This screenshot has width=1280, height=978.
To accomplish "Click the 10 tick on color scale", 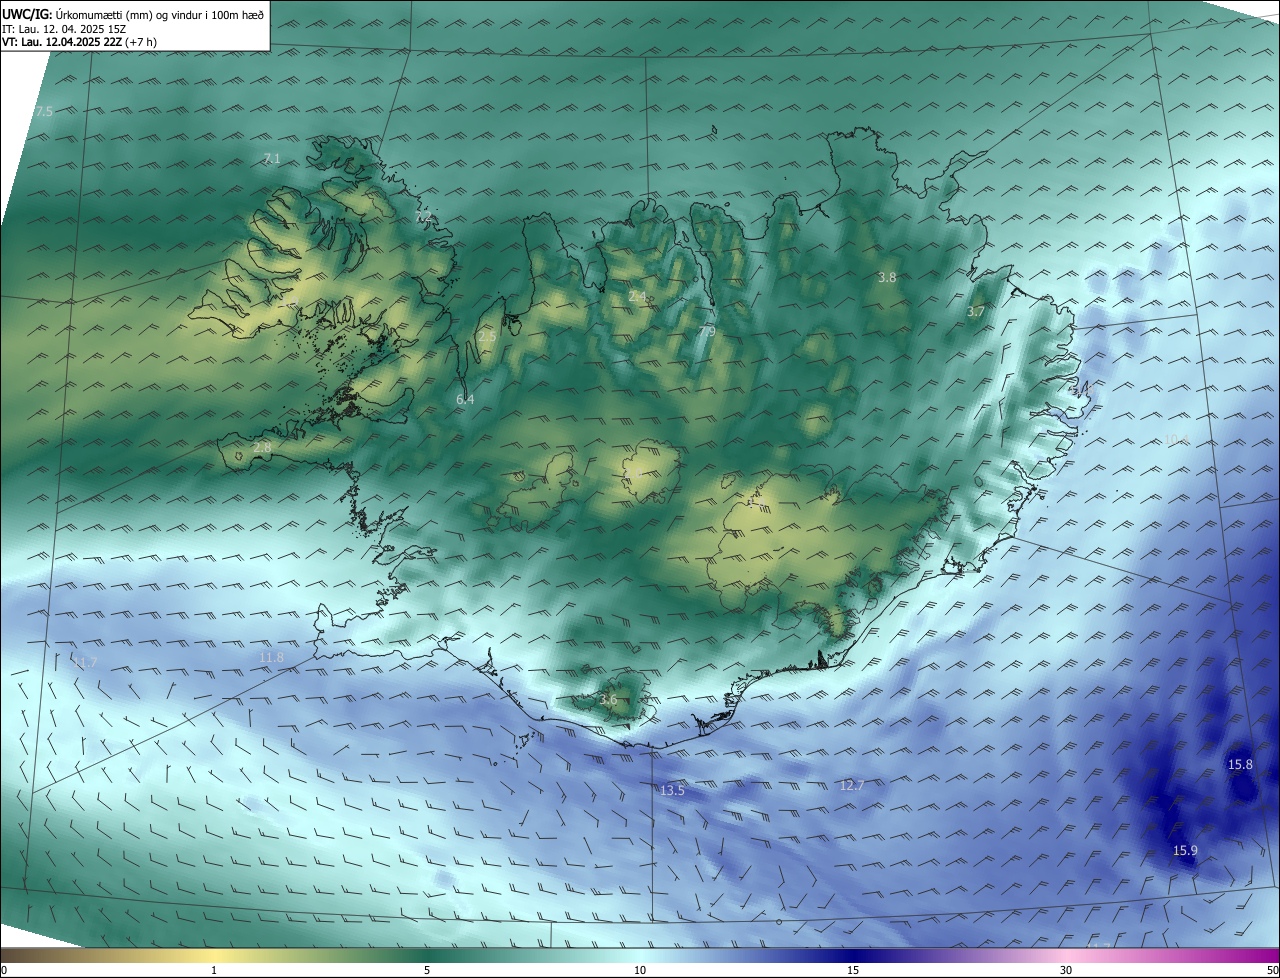I will (640, 970).
